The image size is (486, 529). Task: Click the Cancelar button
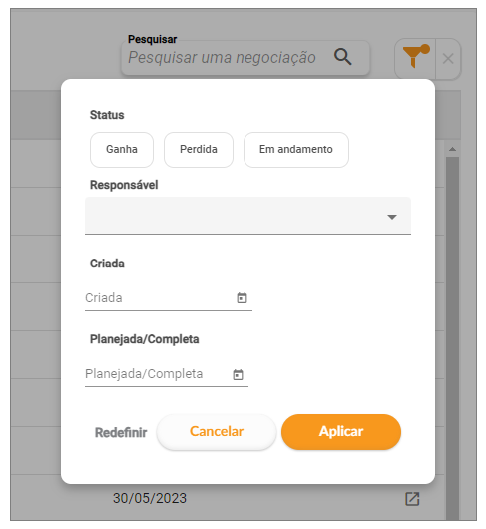[217, 431]
